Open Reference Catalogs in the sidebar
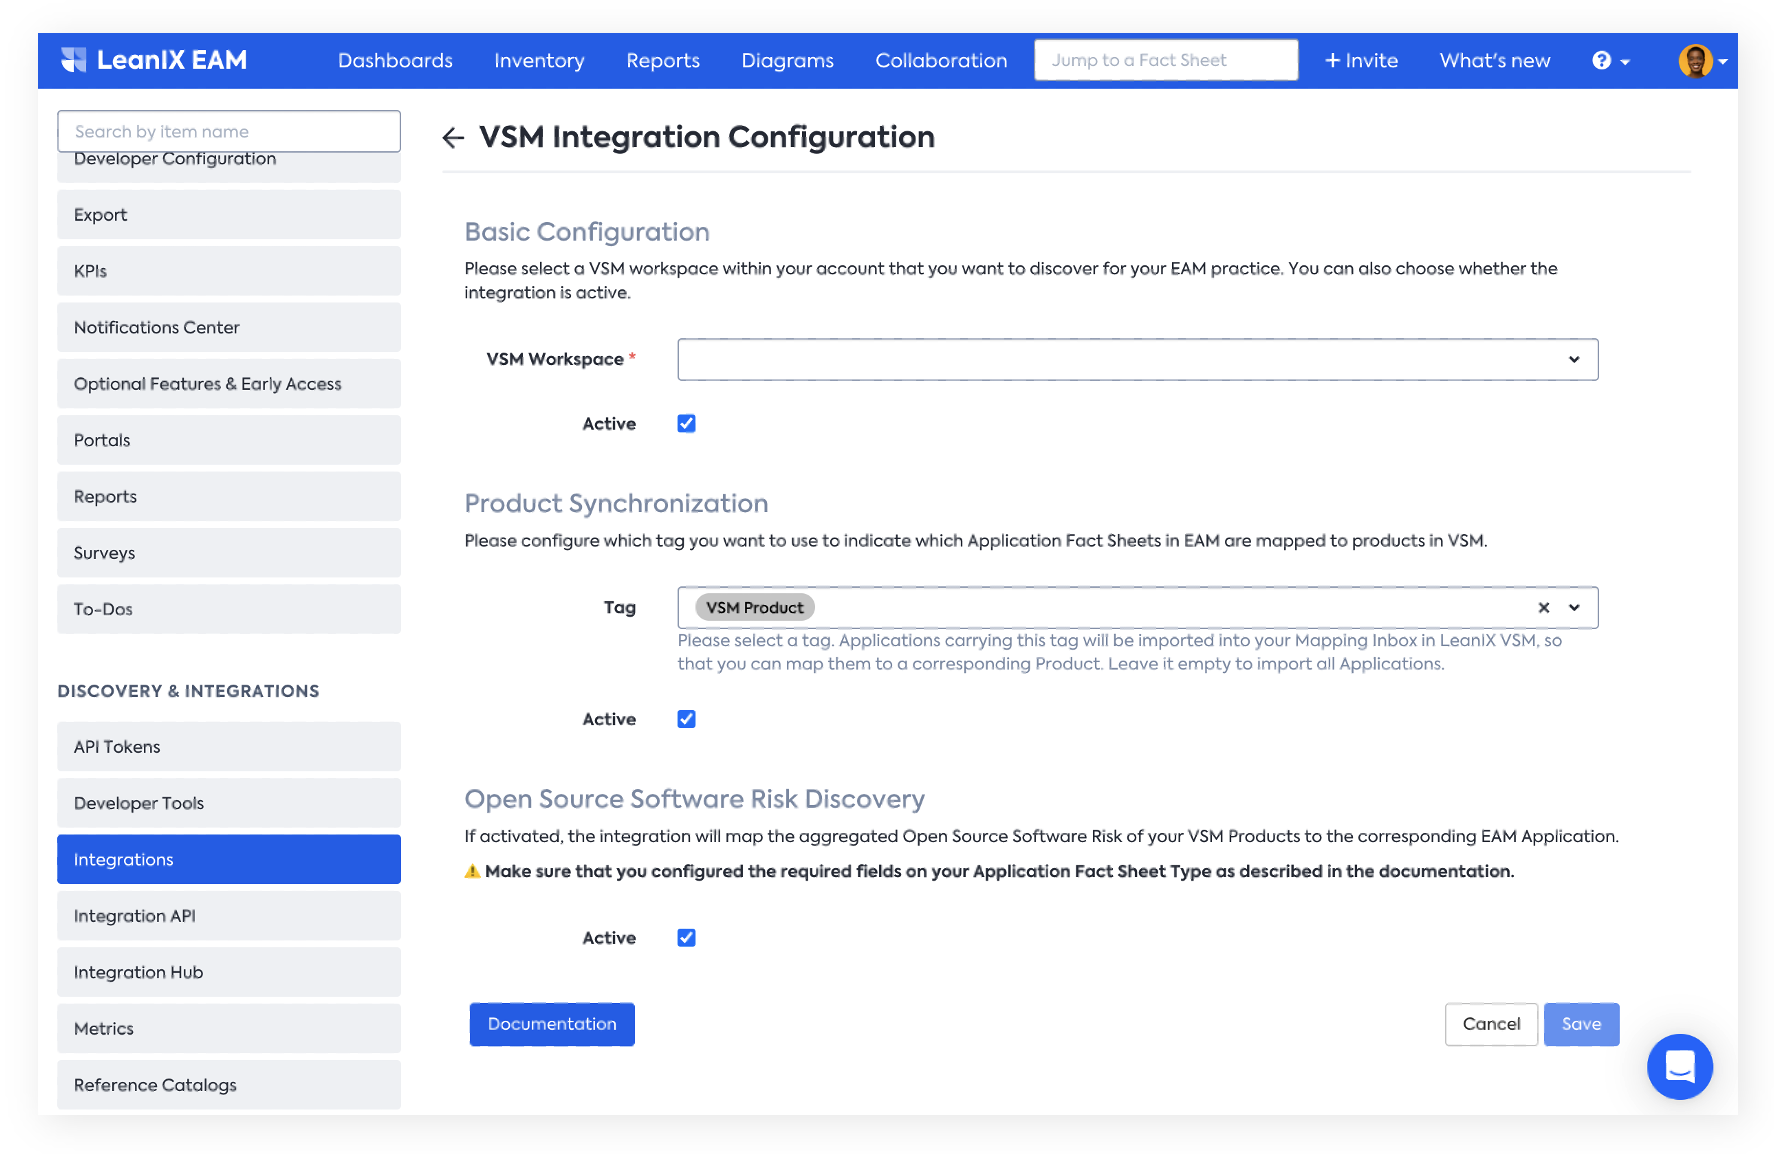This screenshot has height=1154, width=1774. pyautogui.click(x=229, y=1084)
